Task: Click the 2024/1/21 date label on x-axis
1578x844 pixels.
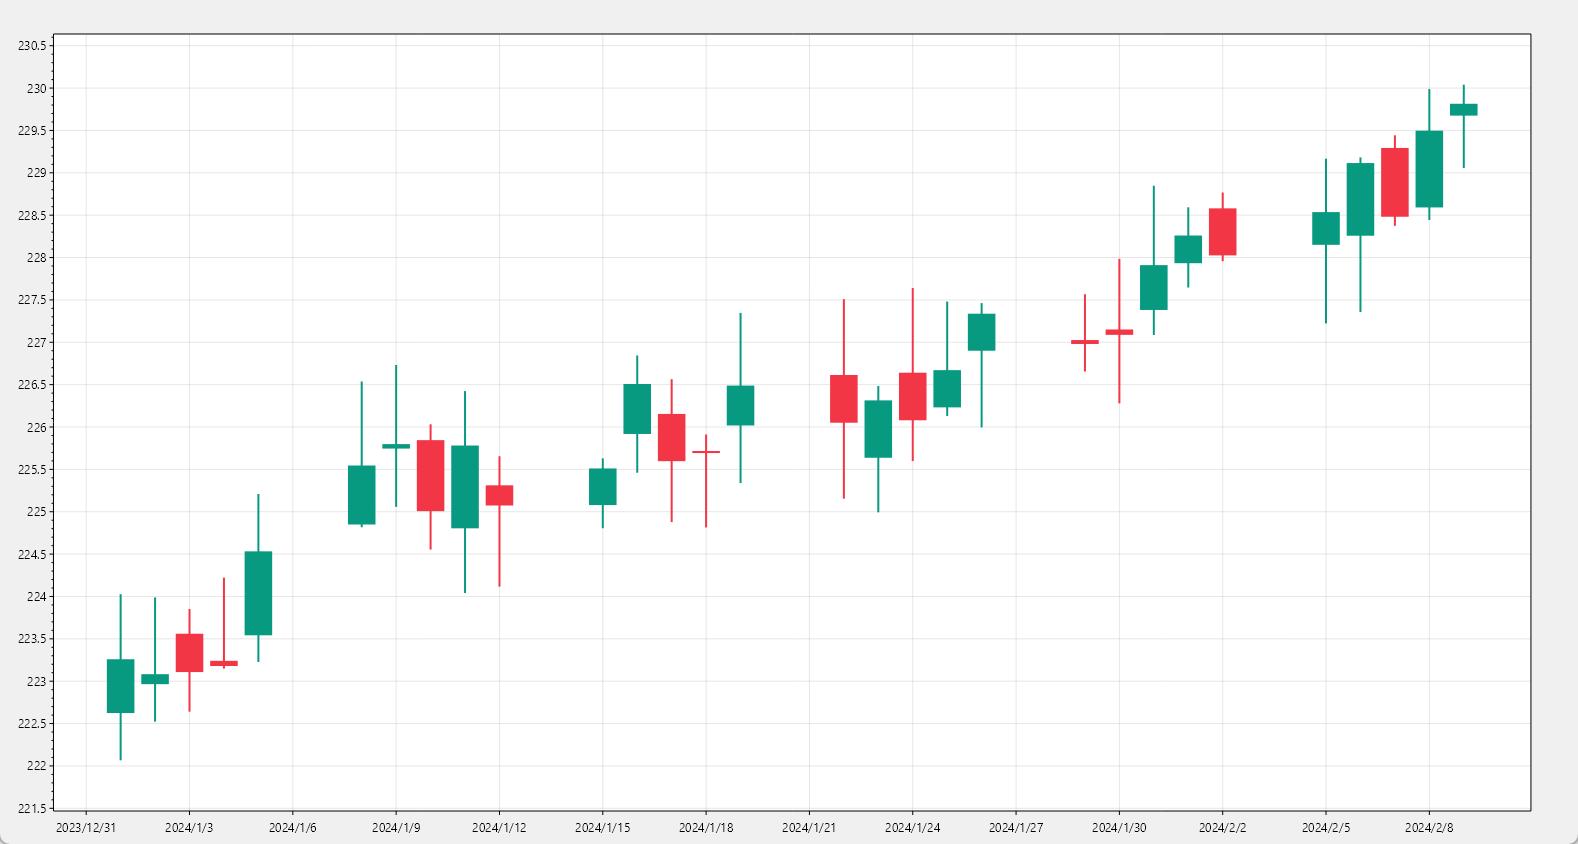Action: [809, 828]
